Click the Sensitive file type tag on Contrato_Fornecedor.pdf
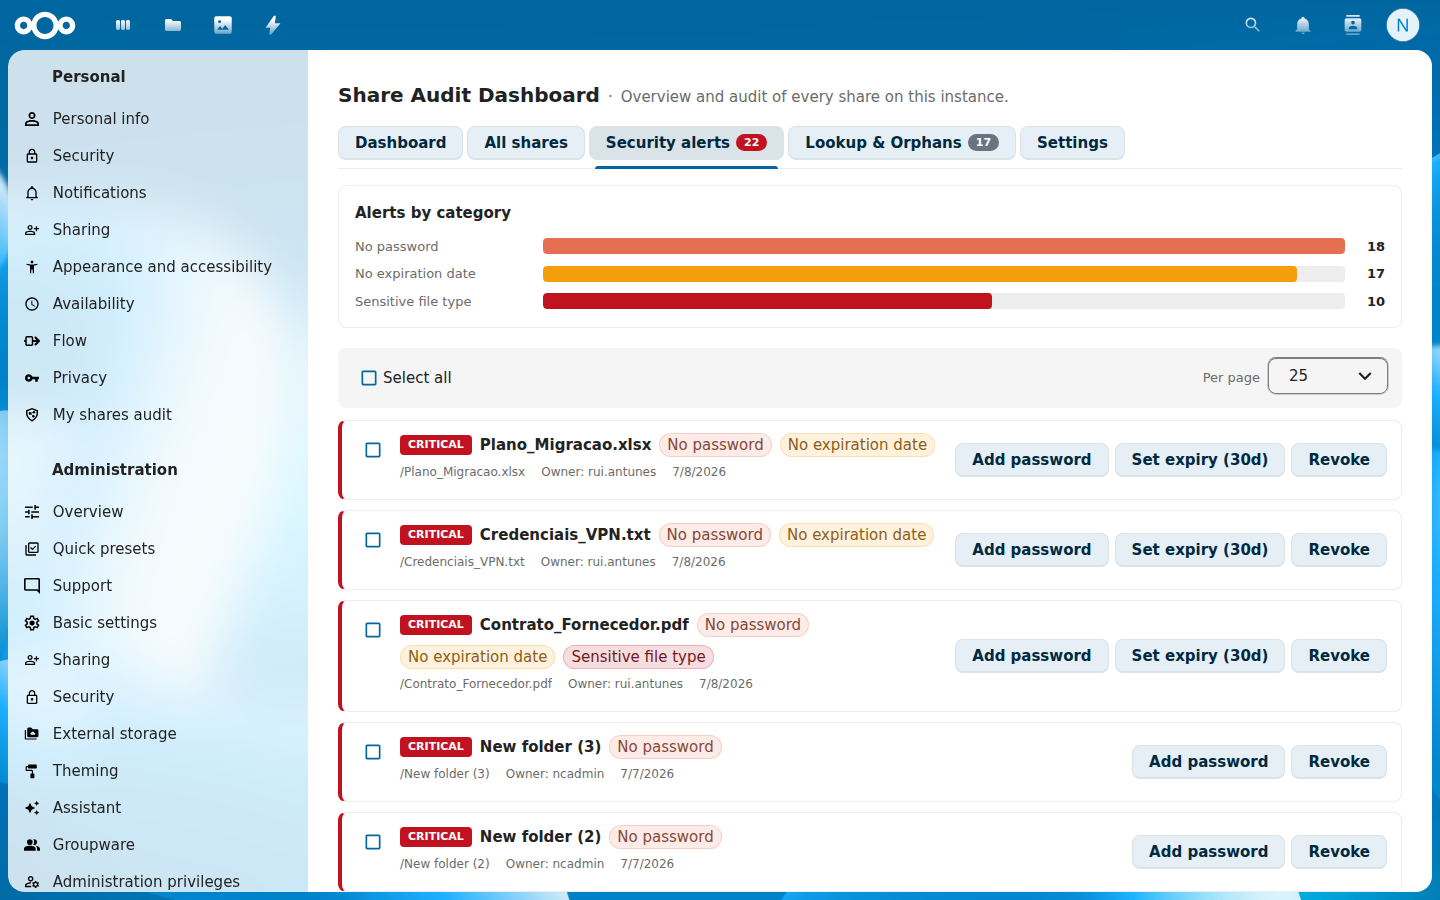1440x900 pixels. pos(638,657)
